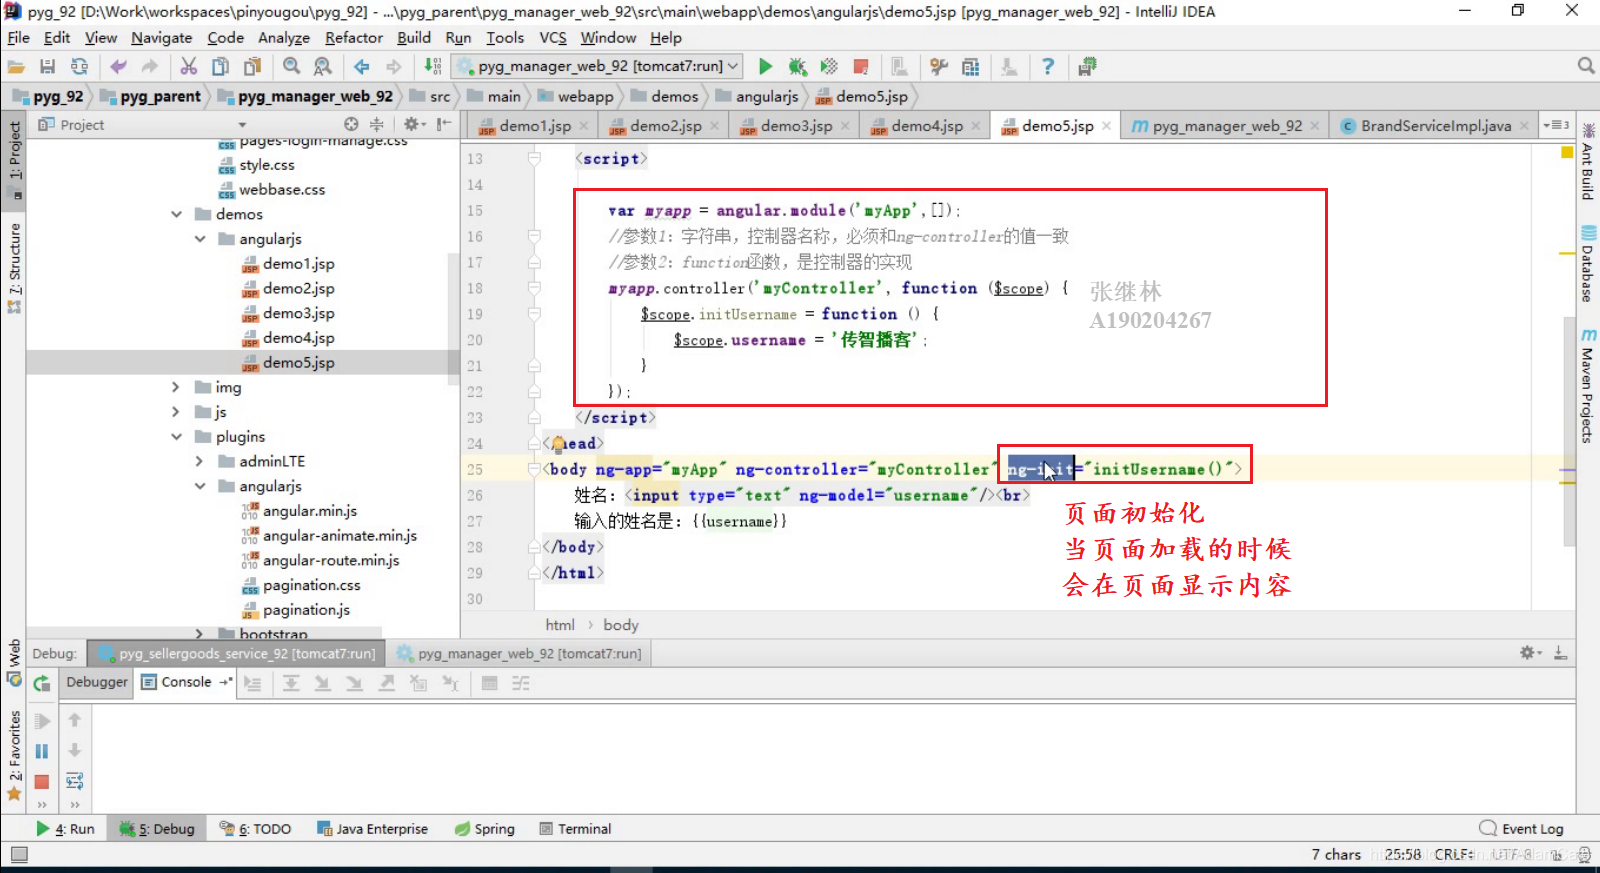Click the Undo arrow icon

tap(118, 66)
